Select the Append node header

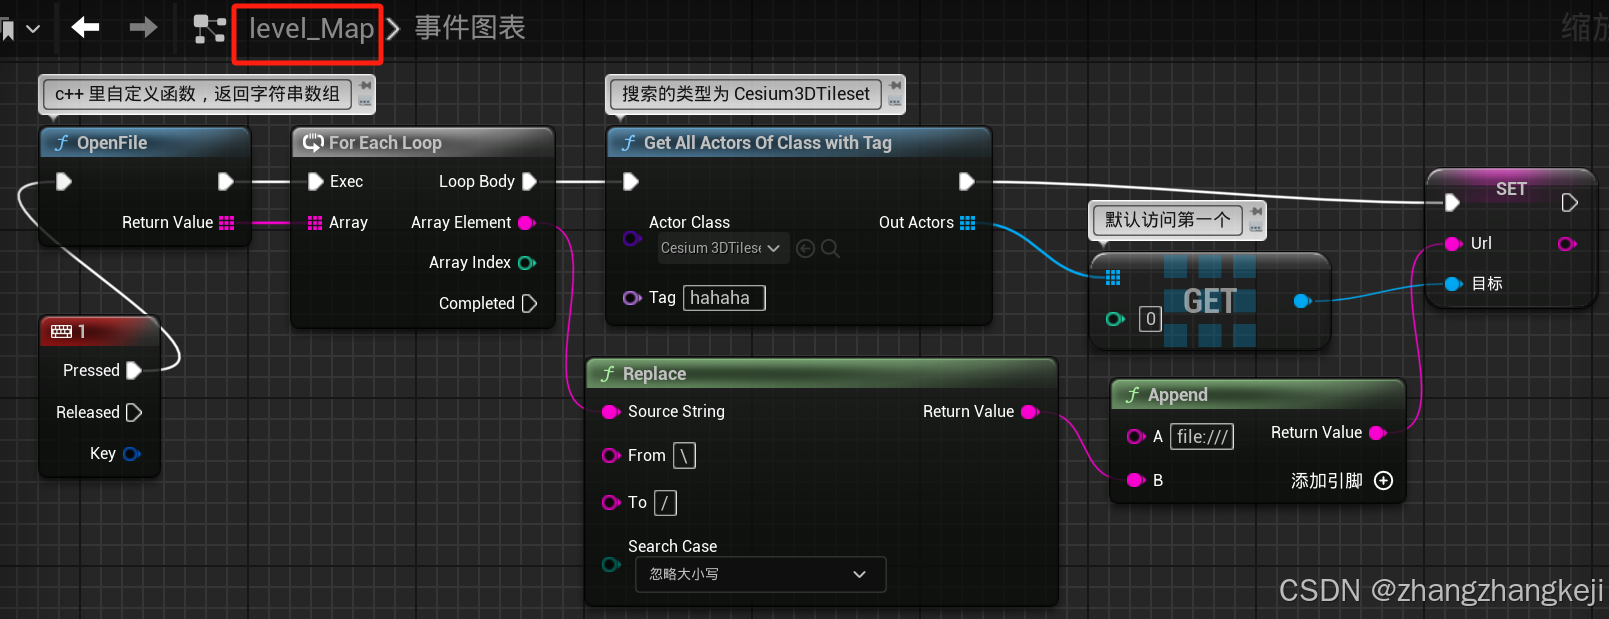tap(1258, 395)
